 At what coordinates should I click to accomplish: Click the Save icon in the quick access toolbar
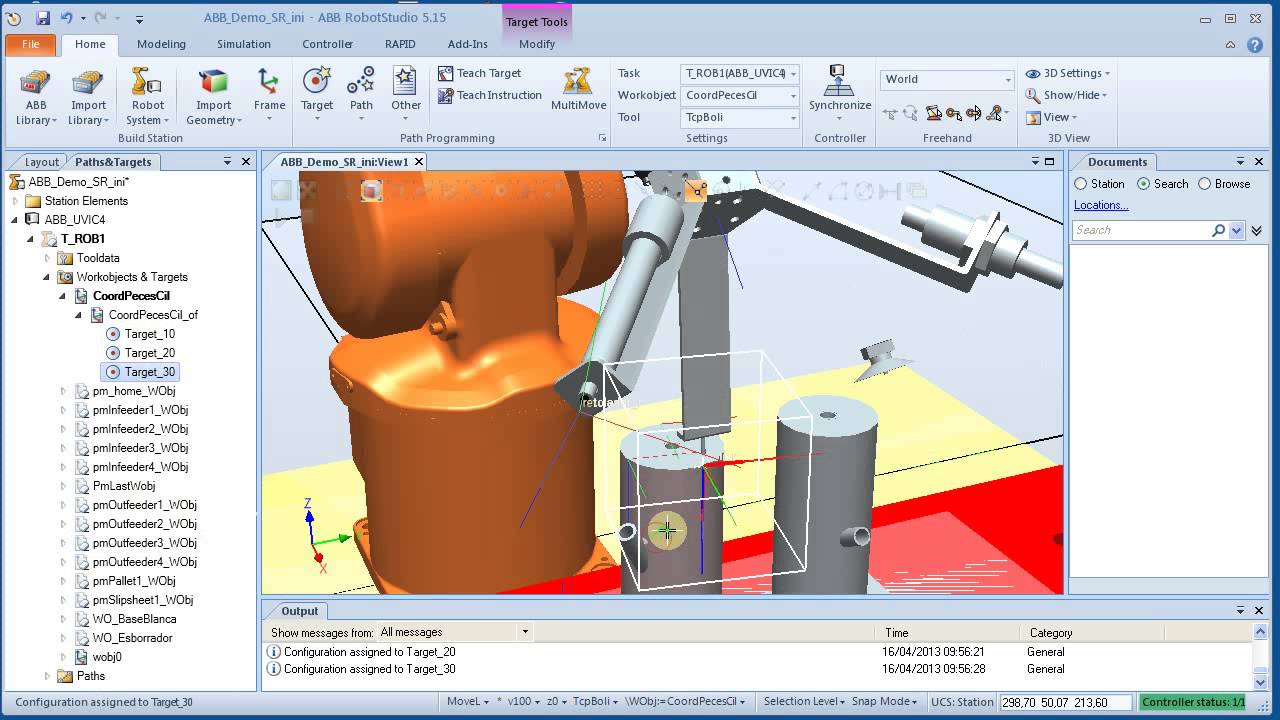(x=43, y=18)
